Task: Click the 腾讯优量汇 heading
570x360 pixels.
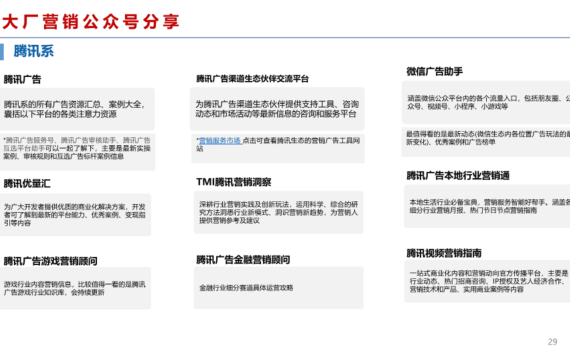Action: (x=27, y=183)
